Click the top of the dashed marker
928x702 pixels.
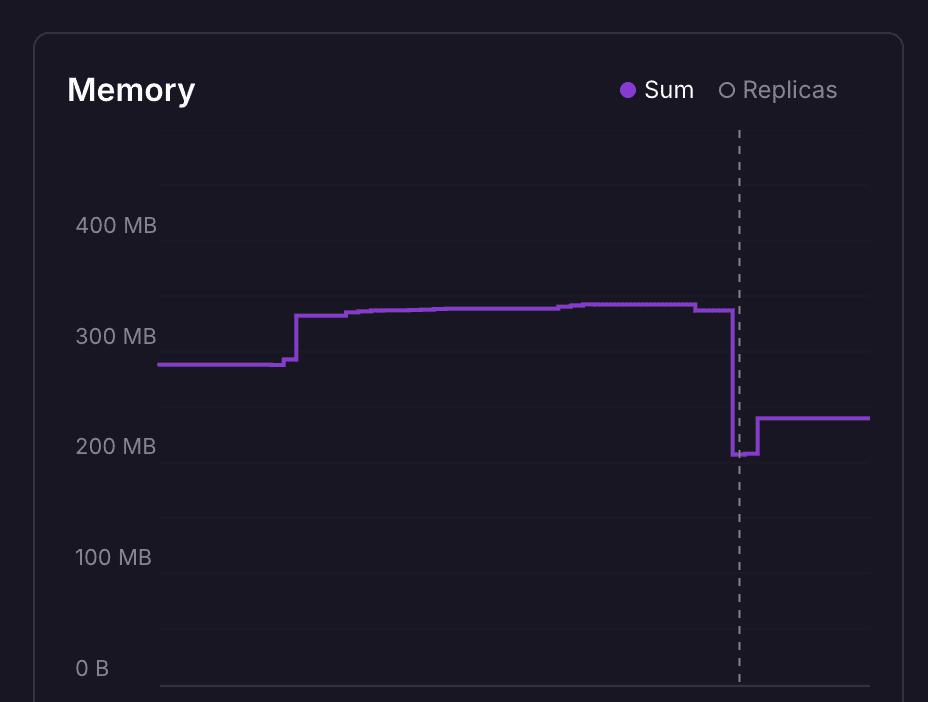(739, 132)
